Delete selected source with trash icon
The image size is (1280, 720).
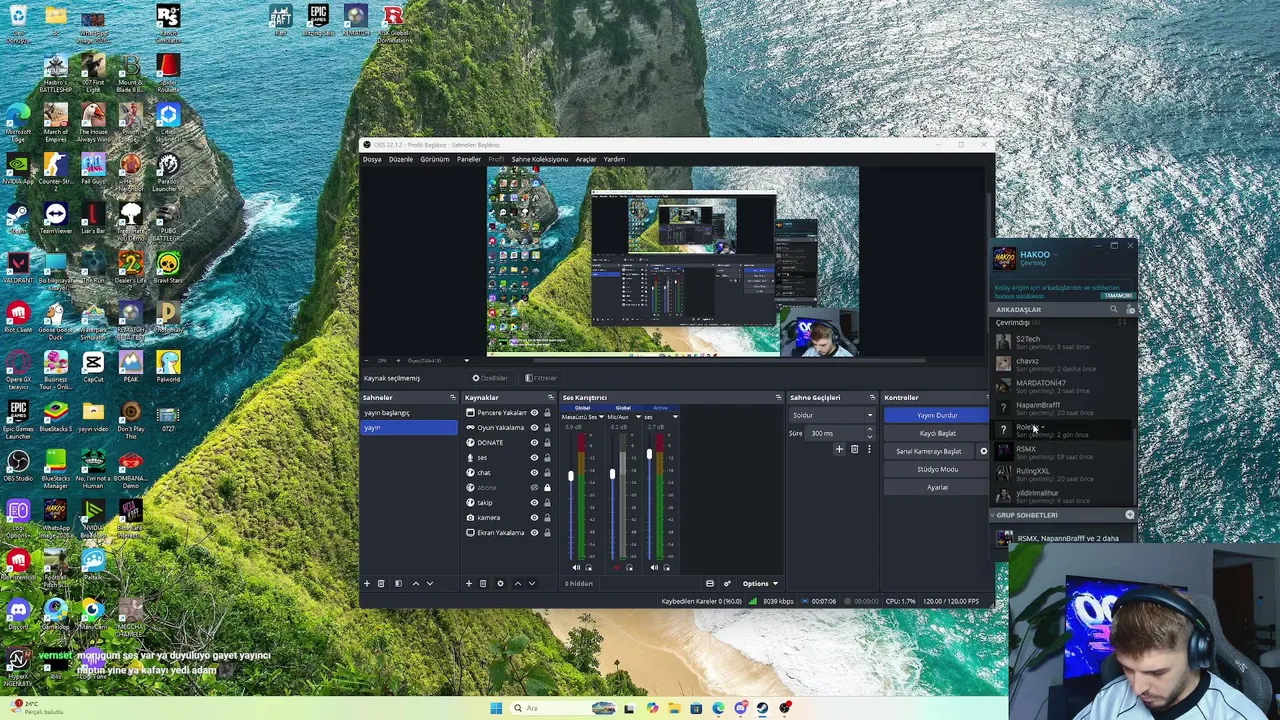click(483, 583)
